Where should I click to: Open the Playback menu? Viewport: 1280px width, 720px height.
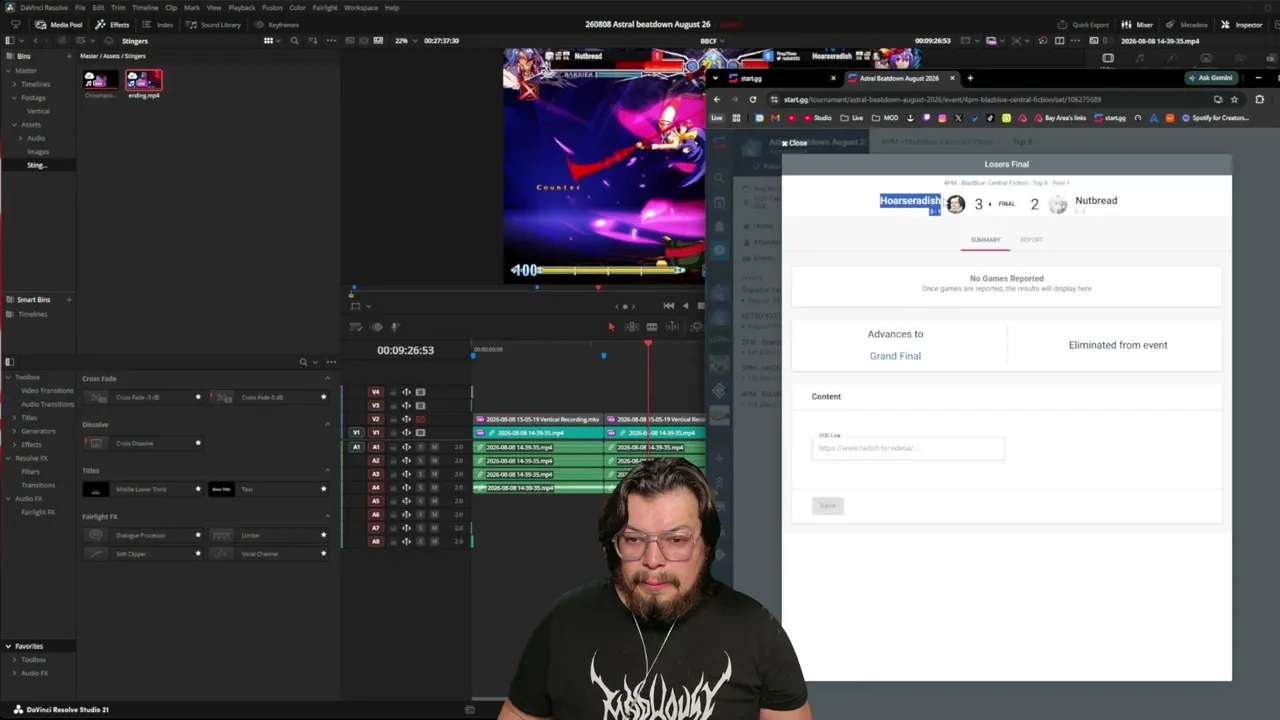tap(242, 7)
